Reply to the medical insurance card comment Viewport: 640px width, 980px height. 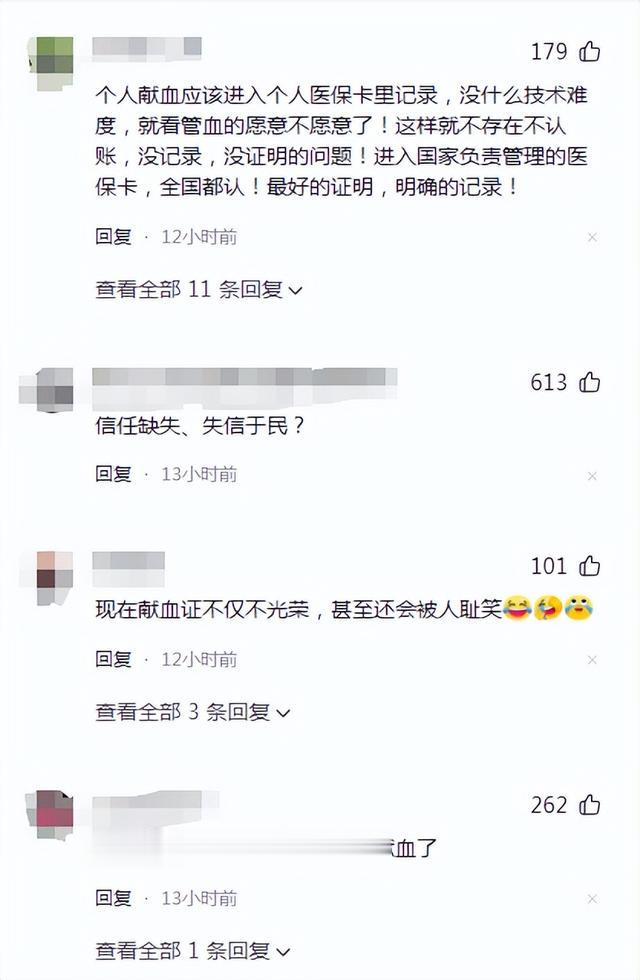coord(113,237)
